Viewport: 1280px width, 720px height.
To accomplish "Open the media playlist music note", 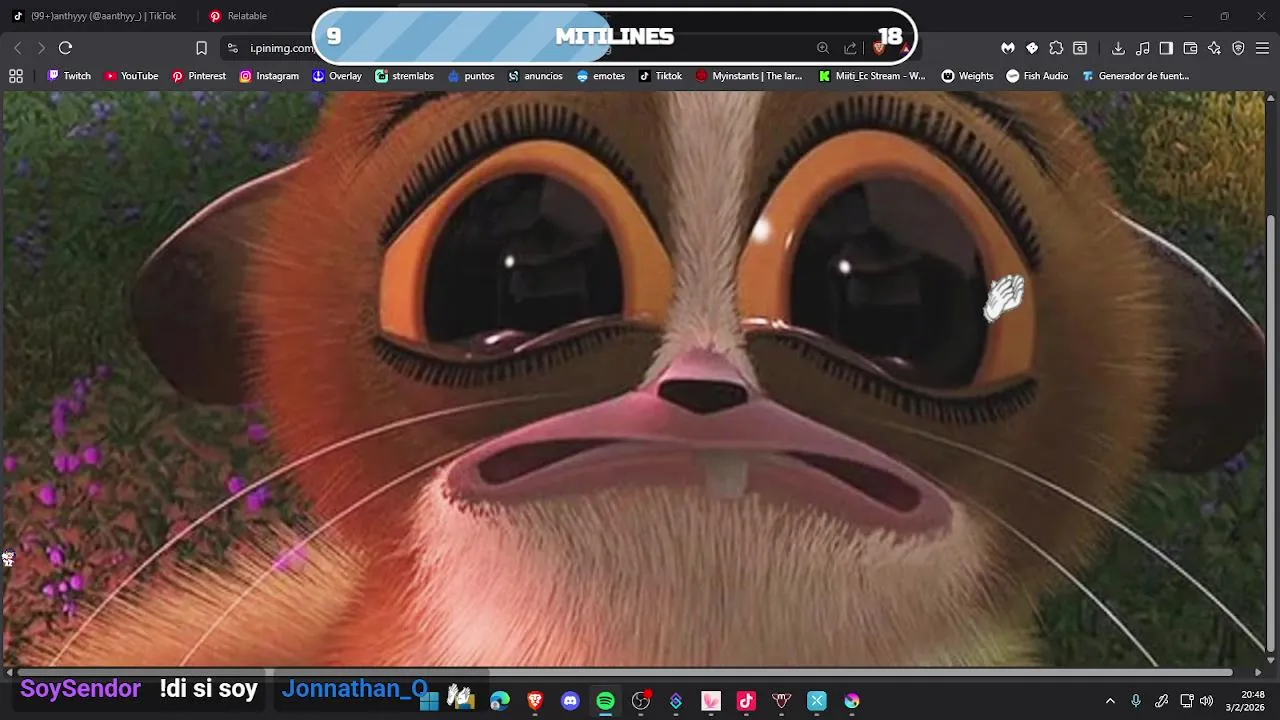I will pyautogui.click(x=1142, y=48).
